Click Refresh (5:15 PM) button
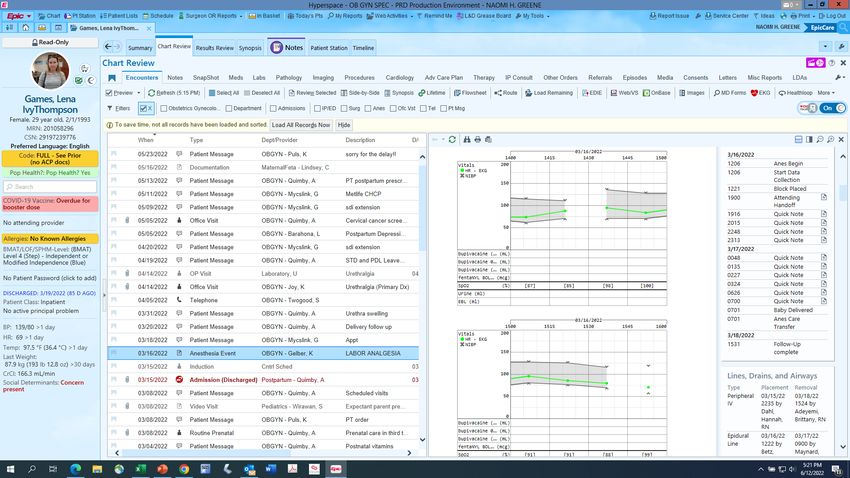Image resolution: width=850 pixels, height=478 pixels. coord(174,93)
